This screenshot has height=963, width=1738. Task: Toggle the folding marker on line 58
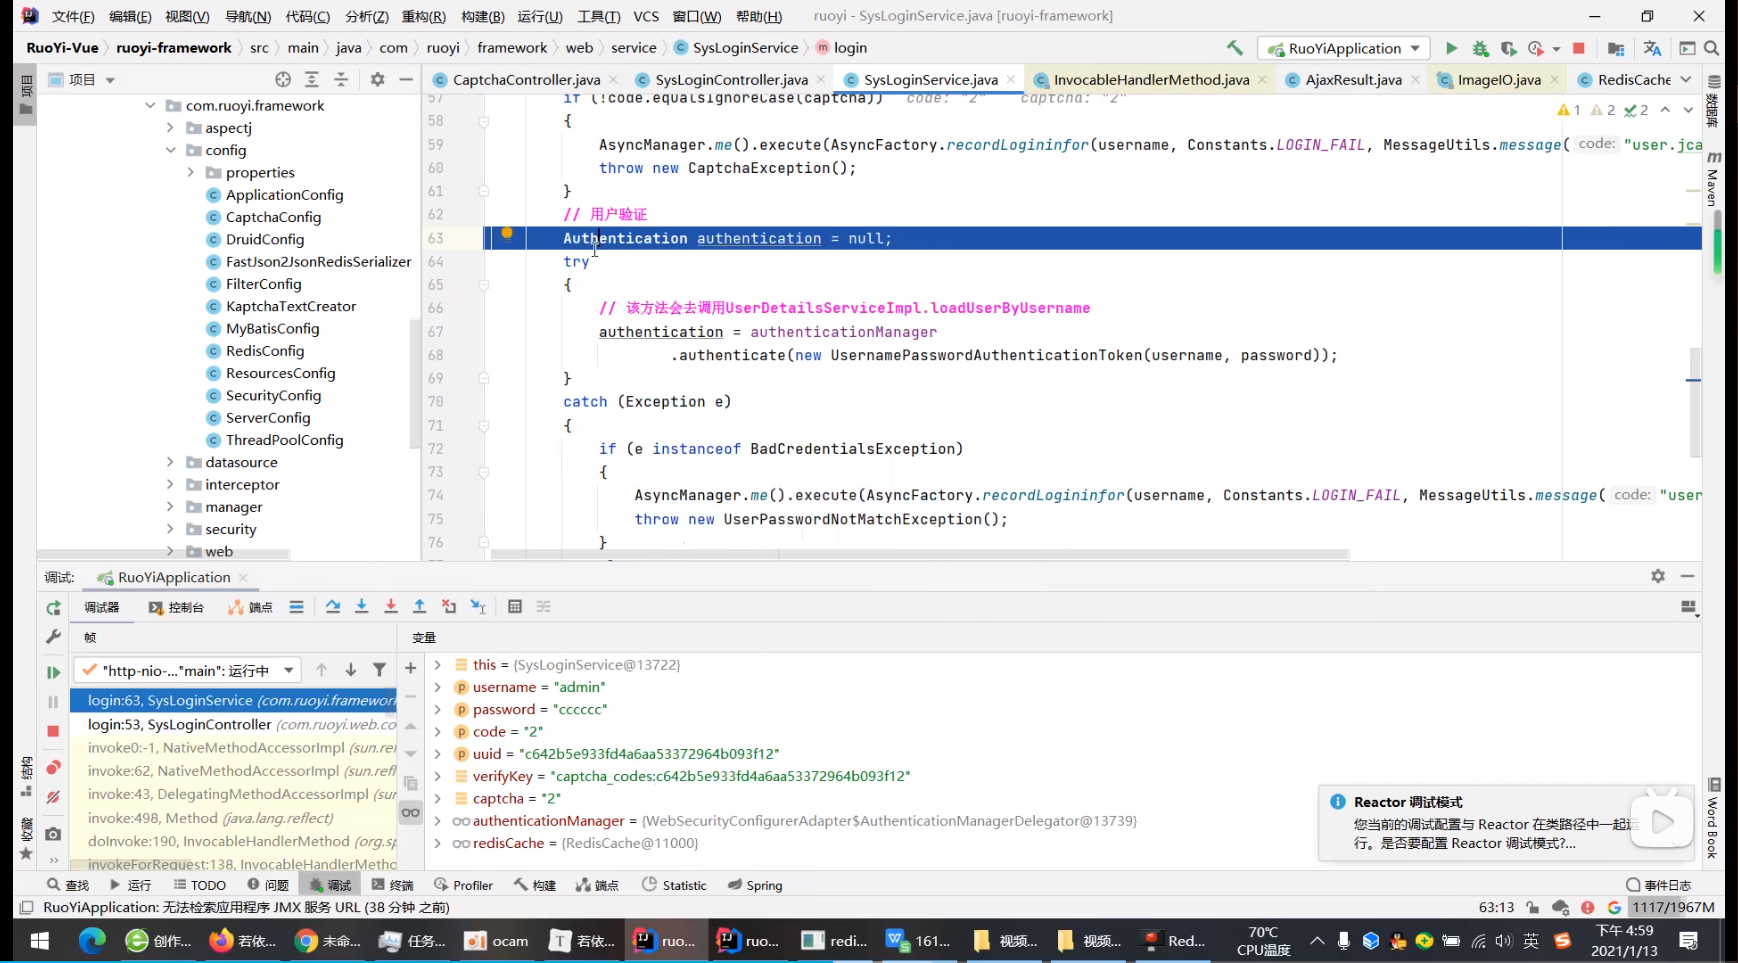[x=484, y=121]
